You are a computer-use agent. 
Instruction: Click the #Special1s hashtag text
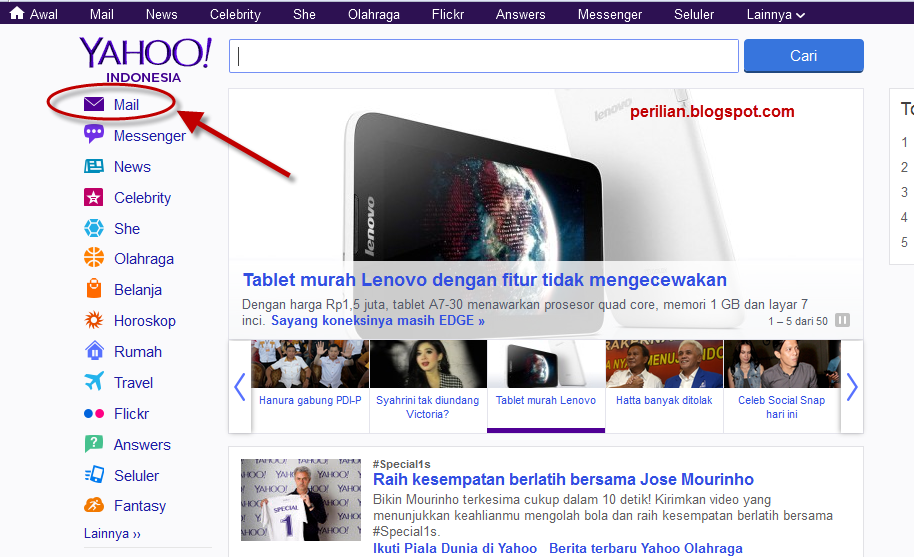pyautogui.click(x=402, y=464)
